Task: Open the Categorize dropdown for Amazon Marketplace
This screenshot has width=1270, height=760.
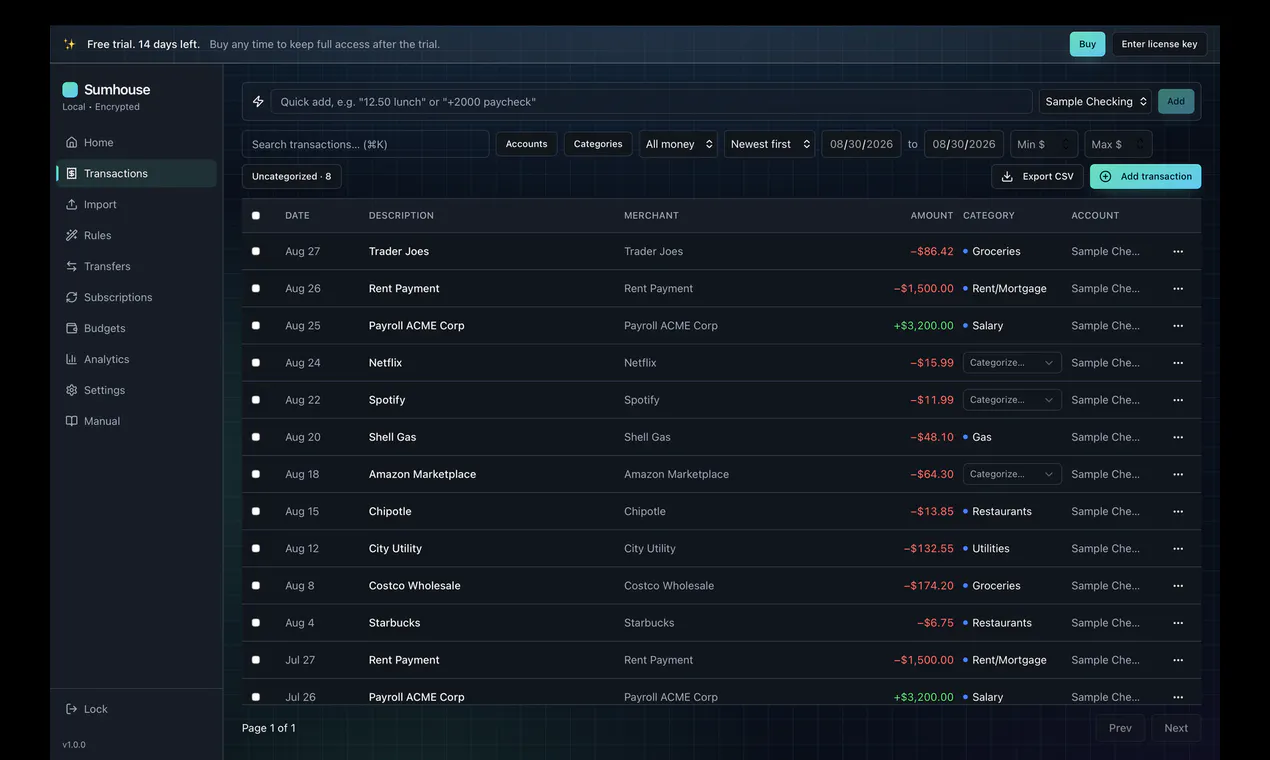Action: (x=1012, y=474)
